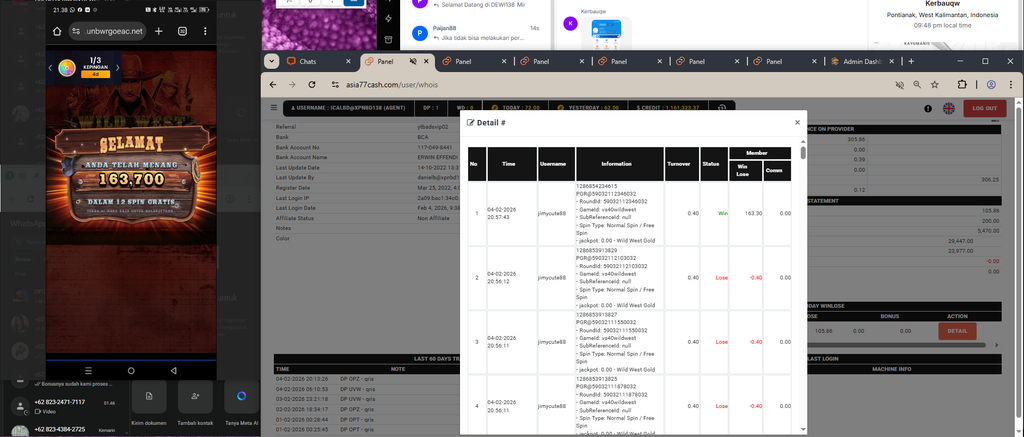Tap the colorful spin wheel Kepingan icon
The height and width of the screenshot is (437, 1024).
pos(67,68)
